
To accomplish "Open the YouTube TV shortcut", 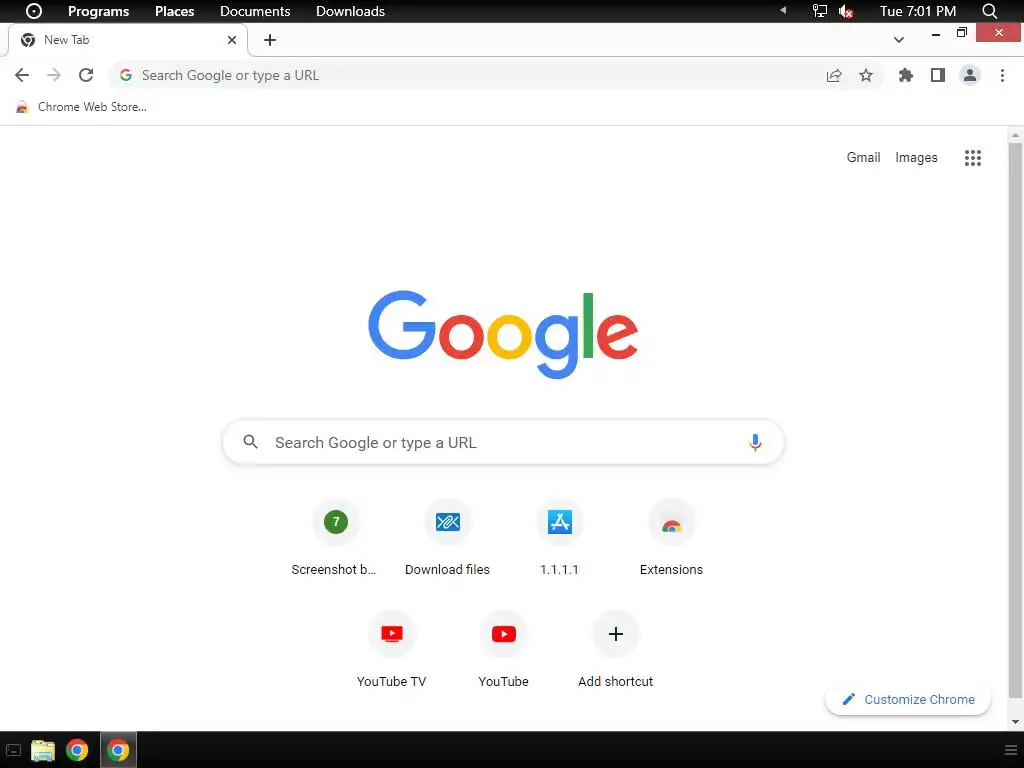I will click(x=392, y=650).
